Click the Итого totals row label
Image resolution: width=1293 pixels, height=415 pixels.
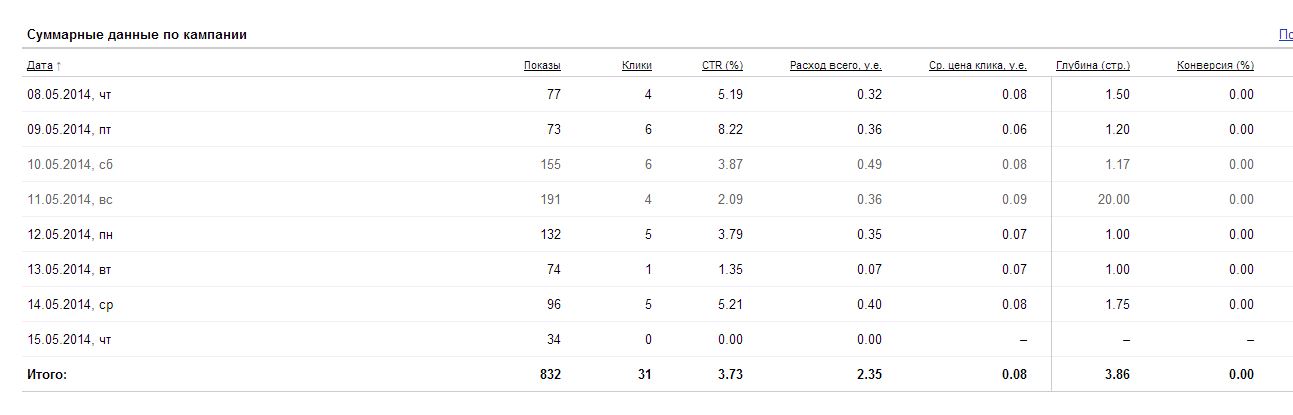click(47, 374)
